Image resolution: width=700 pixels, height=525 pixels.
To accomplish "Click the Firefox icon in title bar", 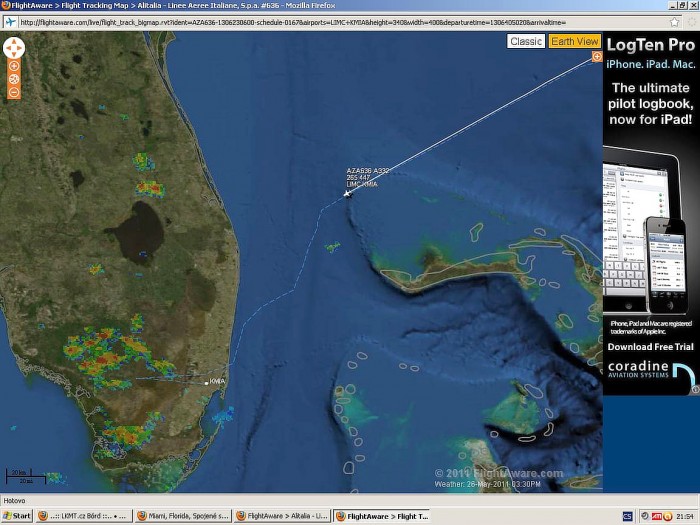I will 5,5.
